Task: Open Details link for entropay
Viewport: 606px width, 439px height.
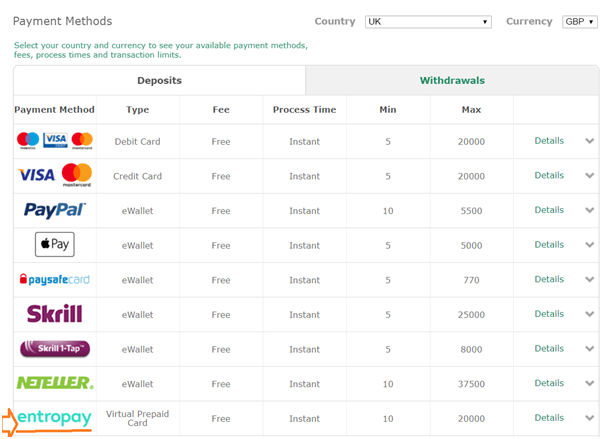Action: pyautogui.click(x=549, y=418)
